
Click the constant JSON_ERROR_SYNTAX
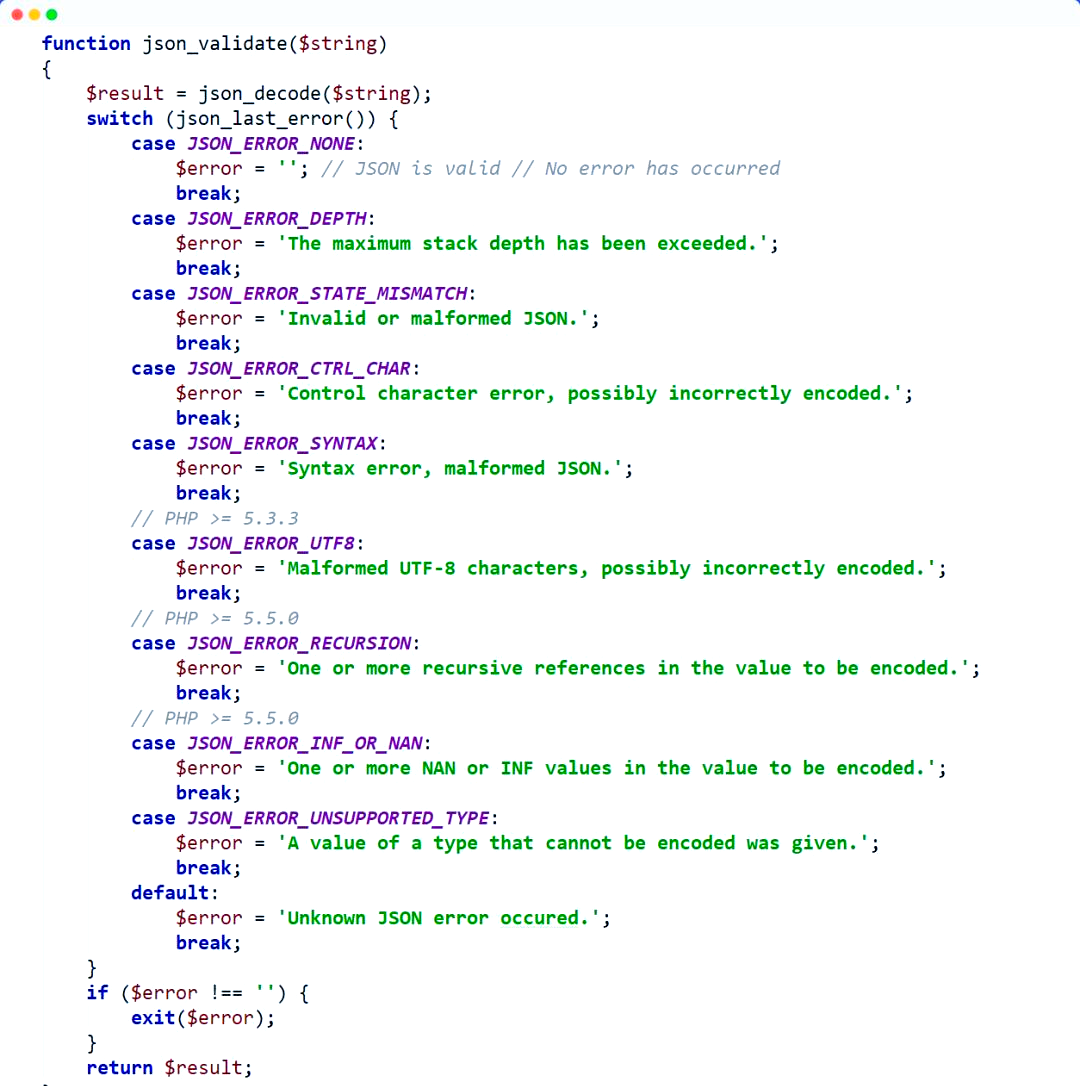pyautogui.click(x=283, y=443)
